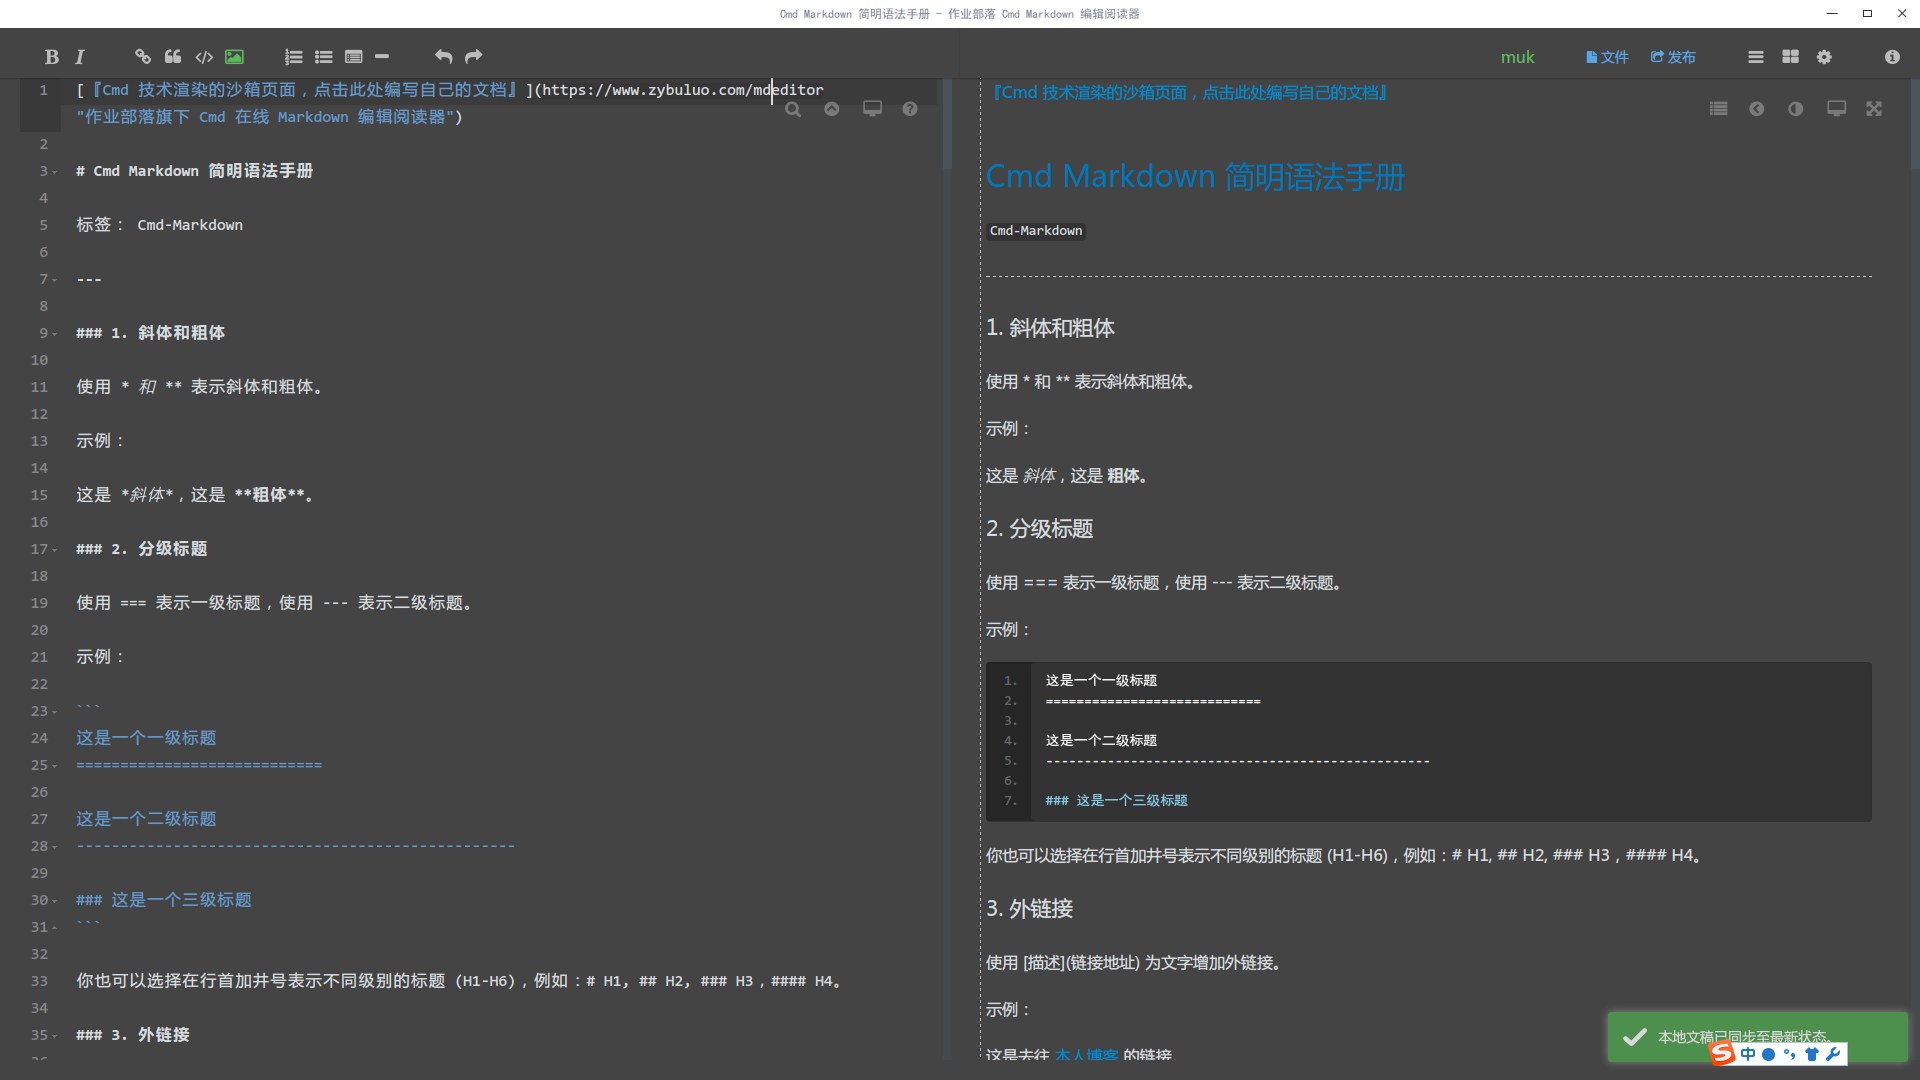Expand preview to fullscreen with arrows icon
Viewport: 1920px width, 1080px height.
pyautogui.click(x=1873, y=109)
